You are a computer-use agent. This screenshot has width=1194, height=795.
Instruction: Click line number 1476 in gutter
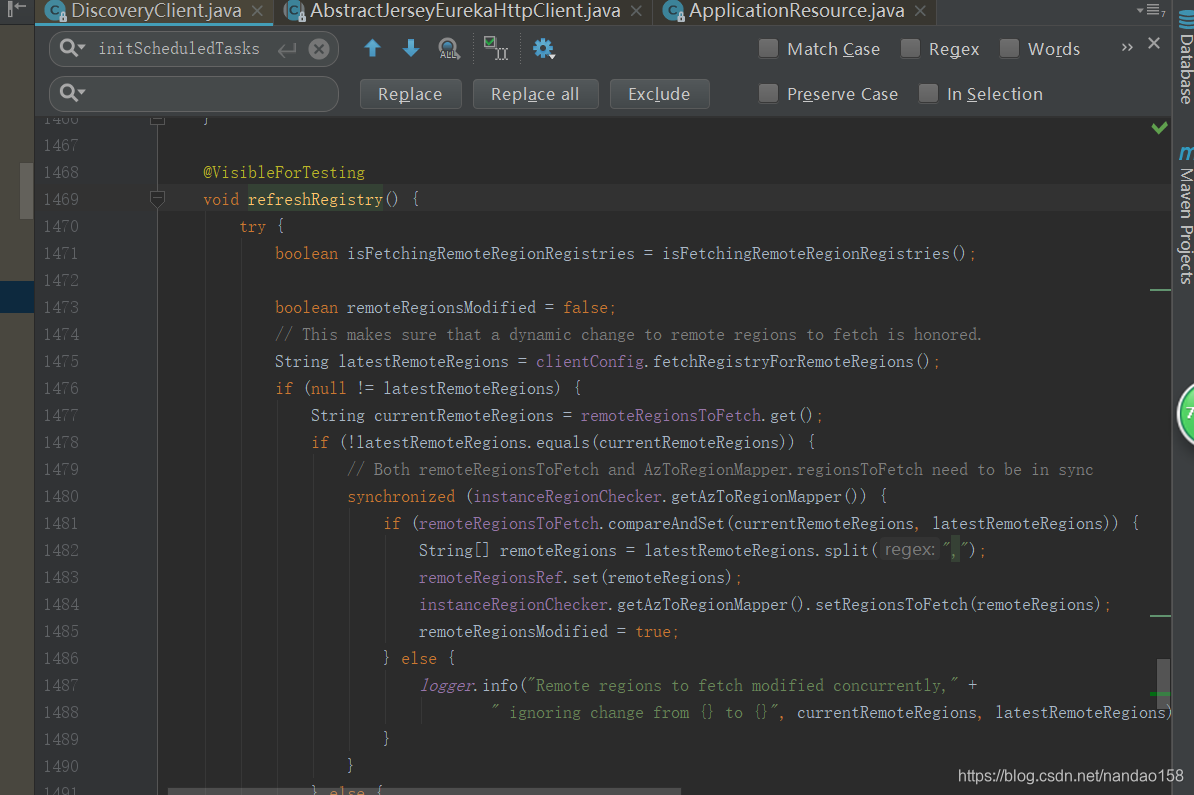tap(61, 388)
